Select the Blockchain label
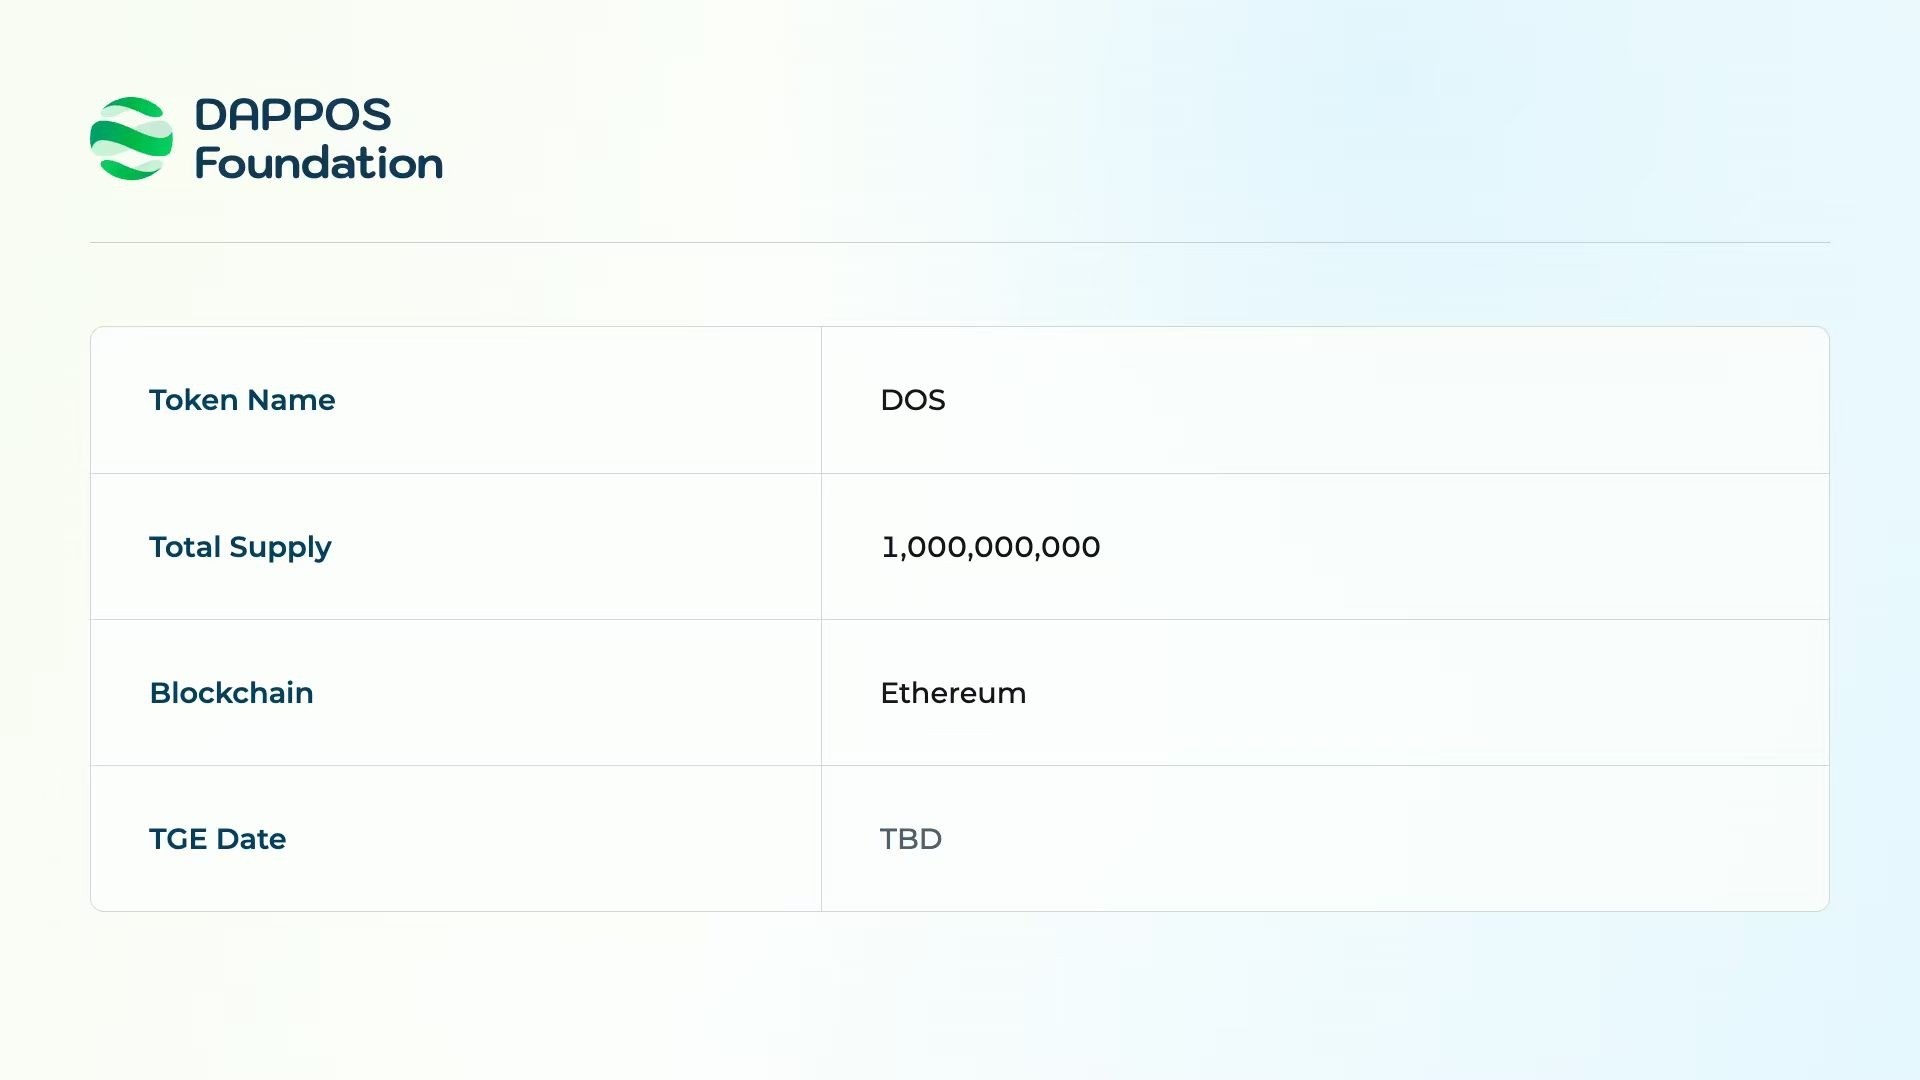Viewport: 1920px width, 1080px height. 231,693
